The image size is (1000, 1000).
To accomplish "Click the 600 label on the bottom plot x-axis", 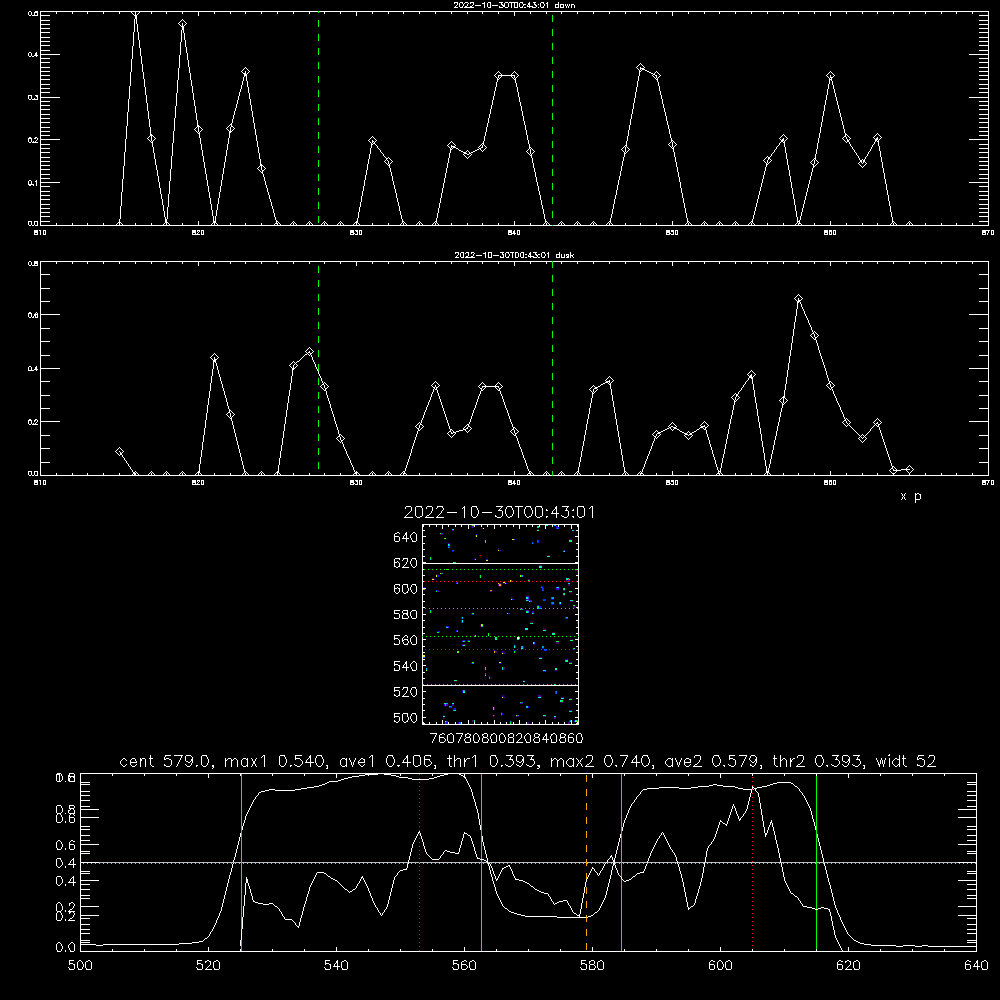I will tap(720, 966).
